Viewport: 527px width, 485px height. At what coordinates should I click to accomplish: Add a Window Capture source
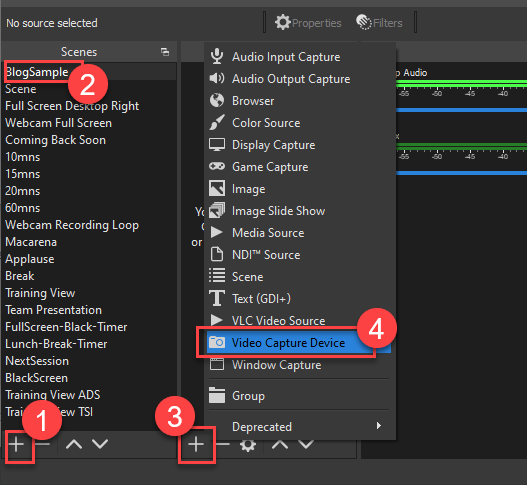[x=299, y=365]
